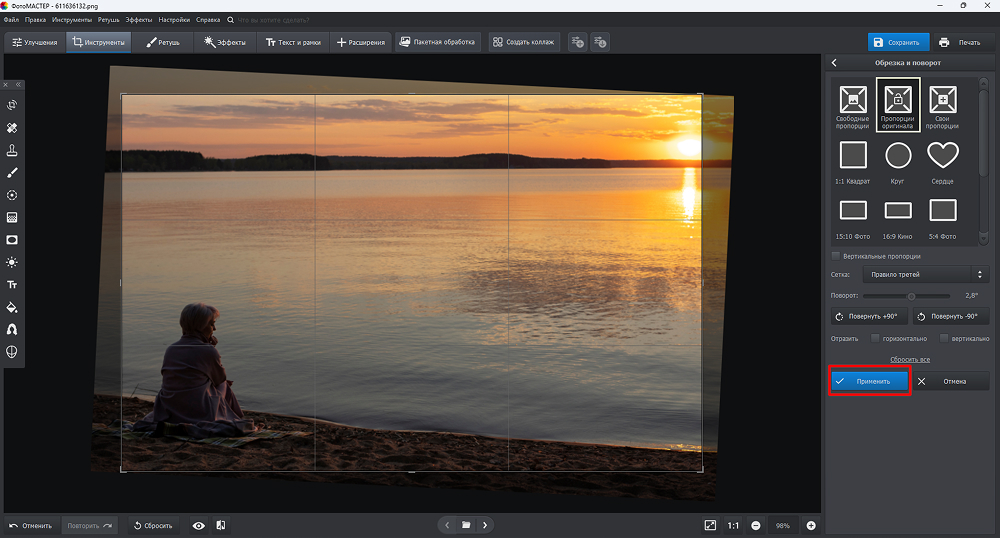Switch to Ретушь toolbar tab
1000x538 pixels.
163,42
